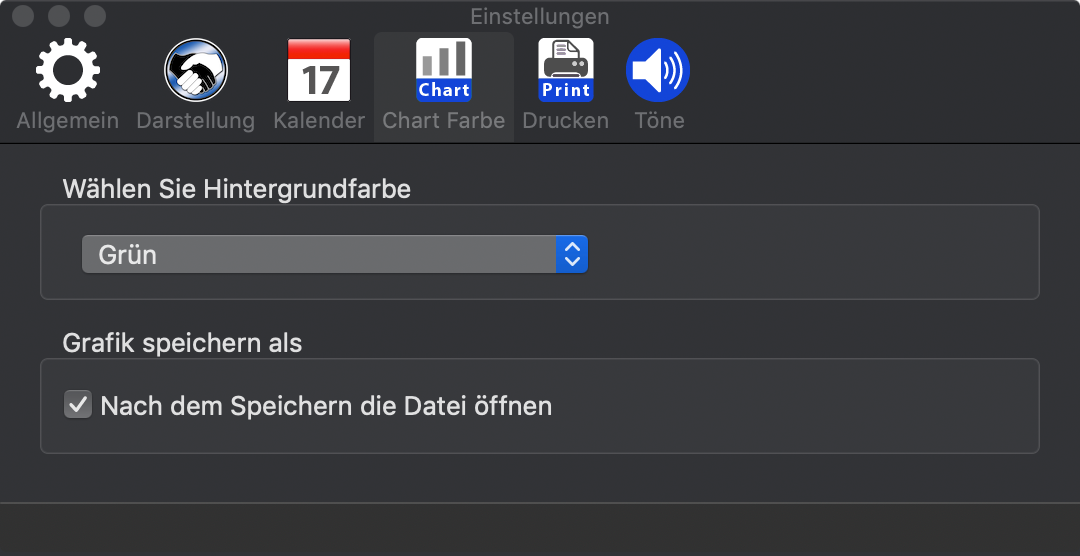Open the Drucken printer icon
Viewport: 1080px width, 556px height.
click(x=565, y=70)
